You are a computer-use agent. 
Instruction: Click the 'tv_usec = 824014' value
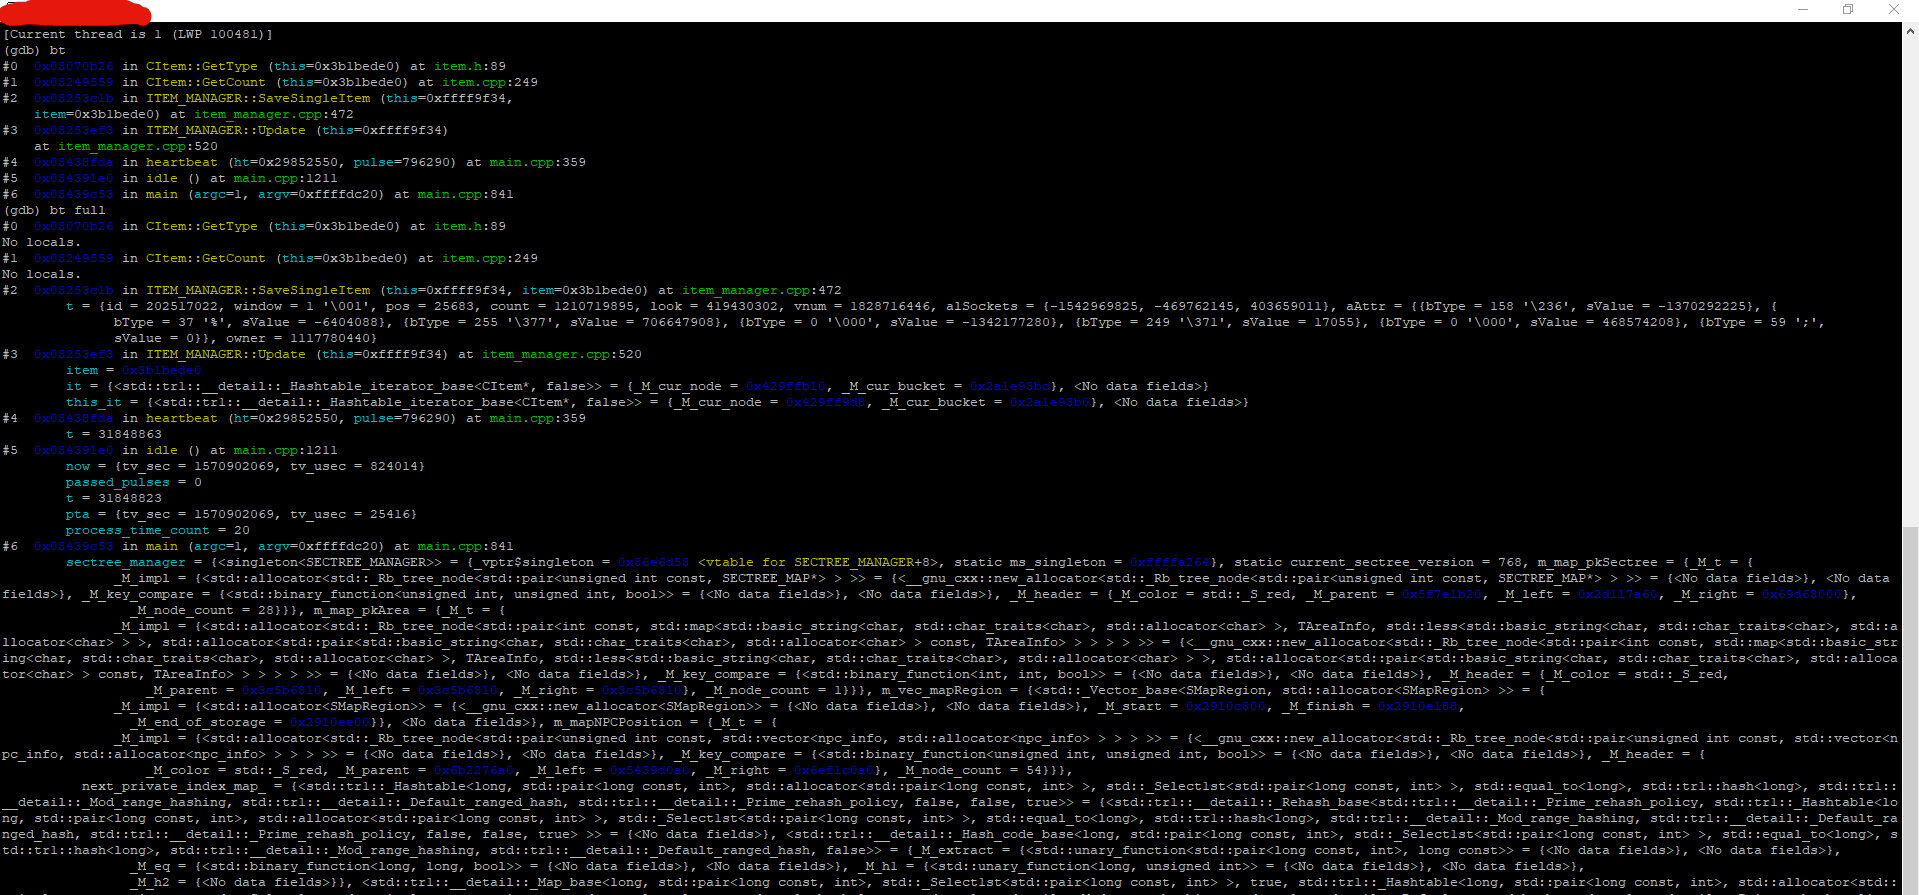pyautogui.click(x=354, y=466)
